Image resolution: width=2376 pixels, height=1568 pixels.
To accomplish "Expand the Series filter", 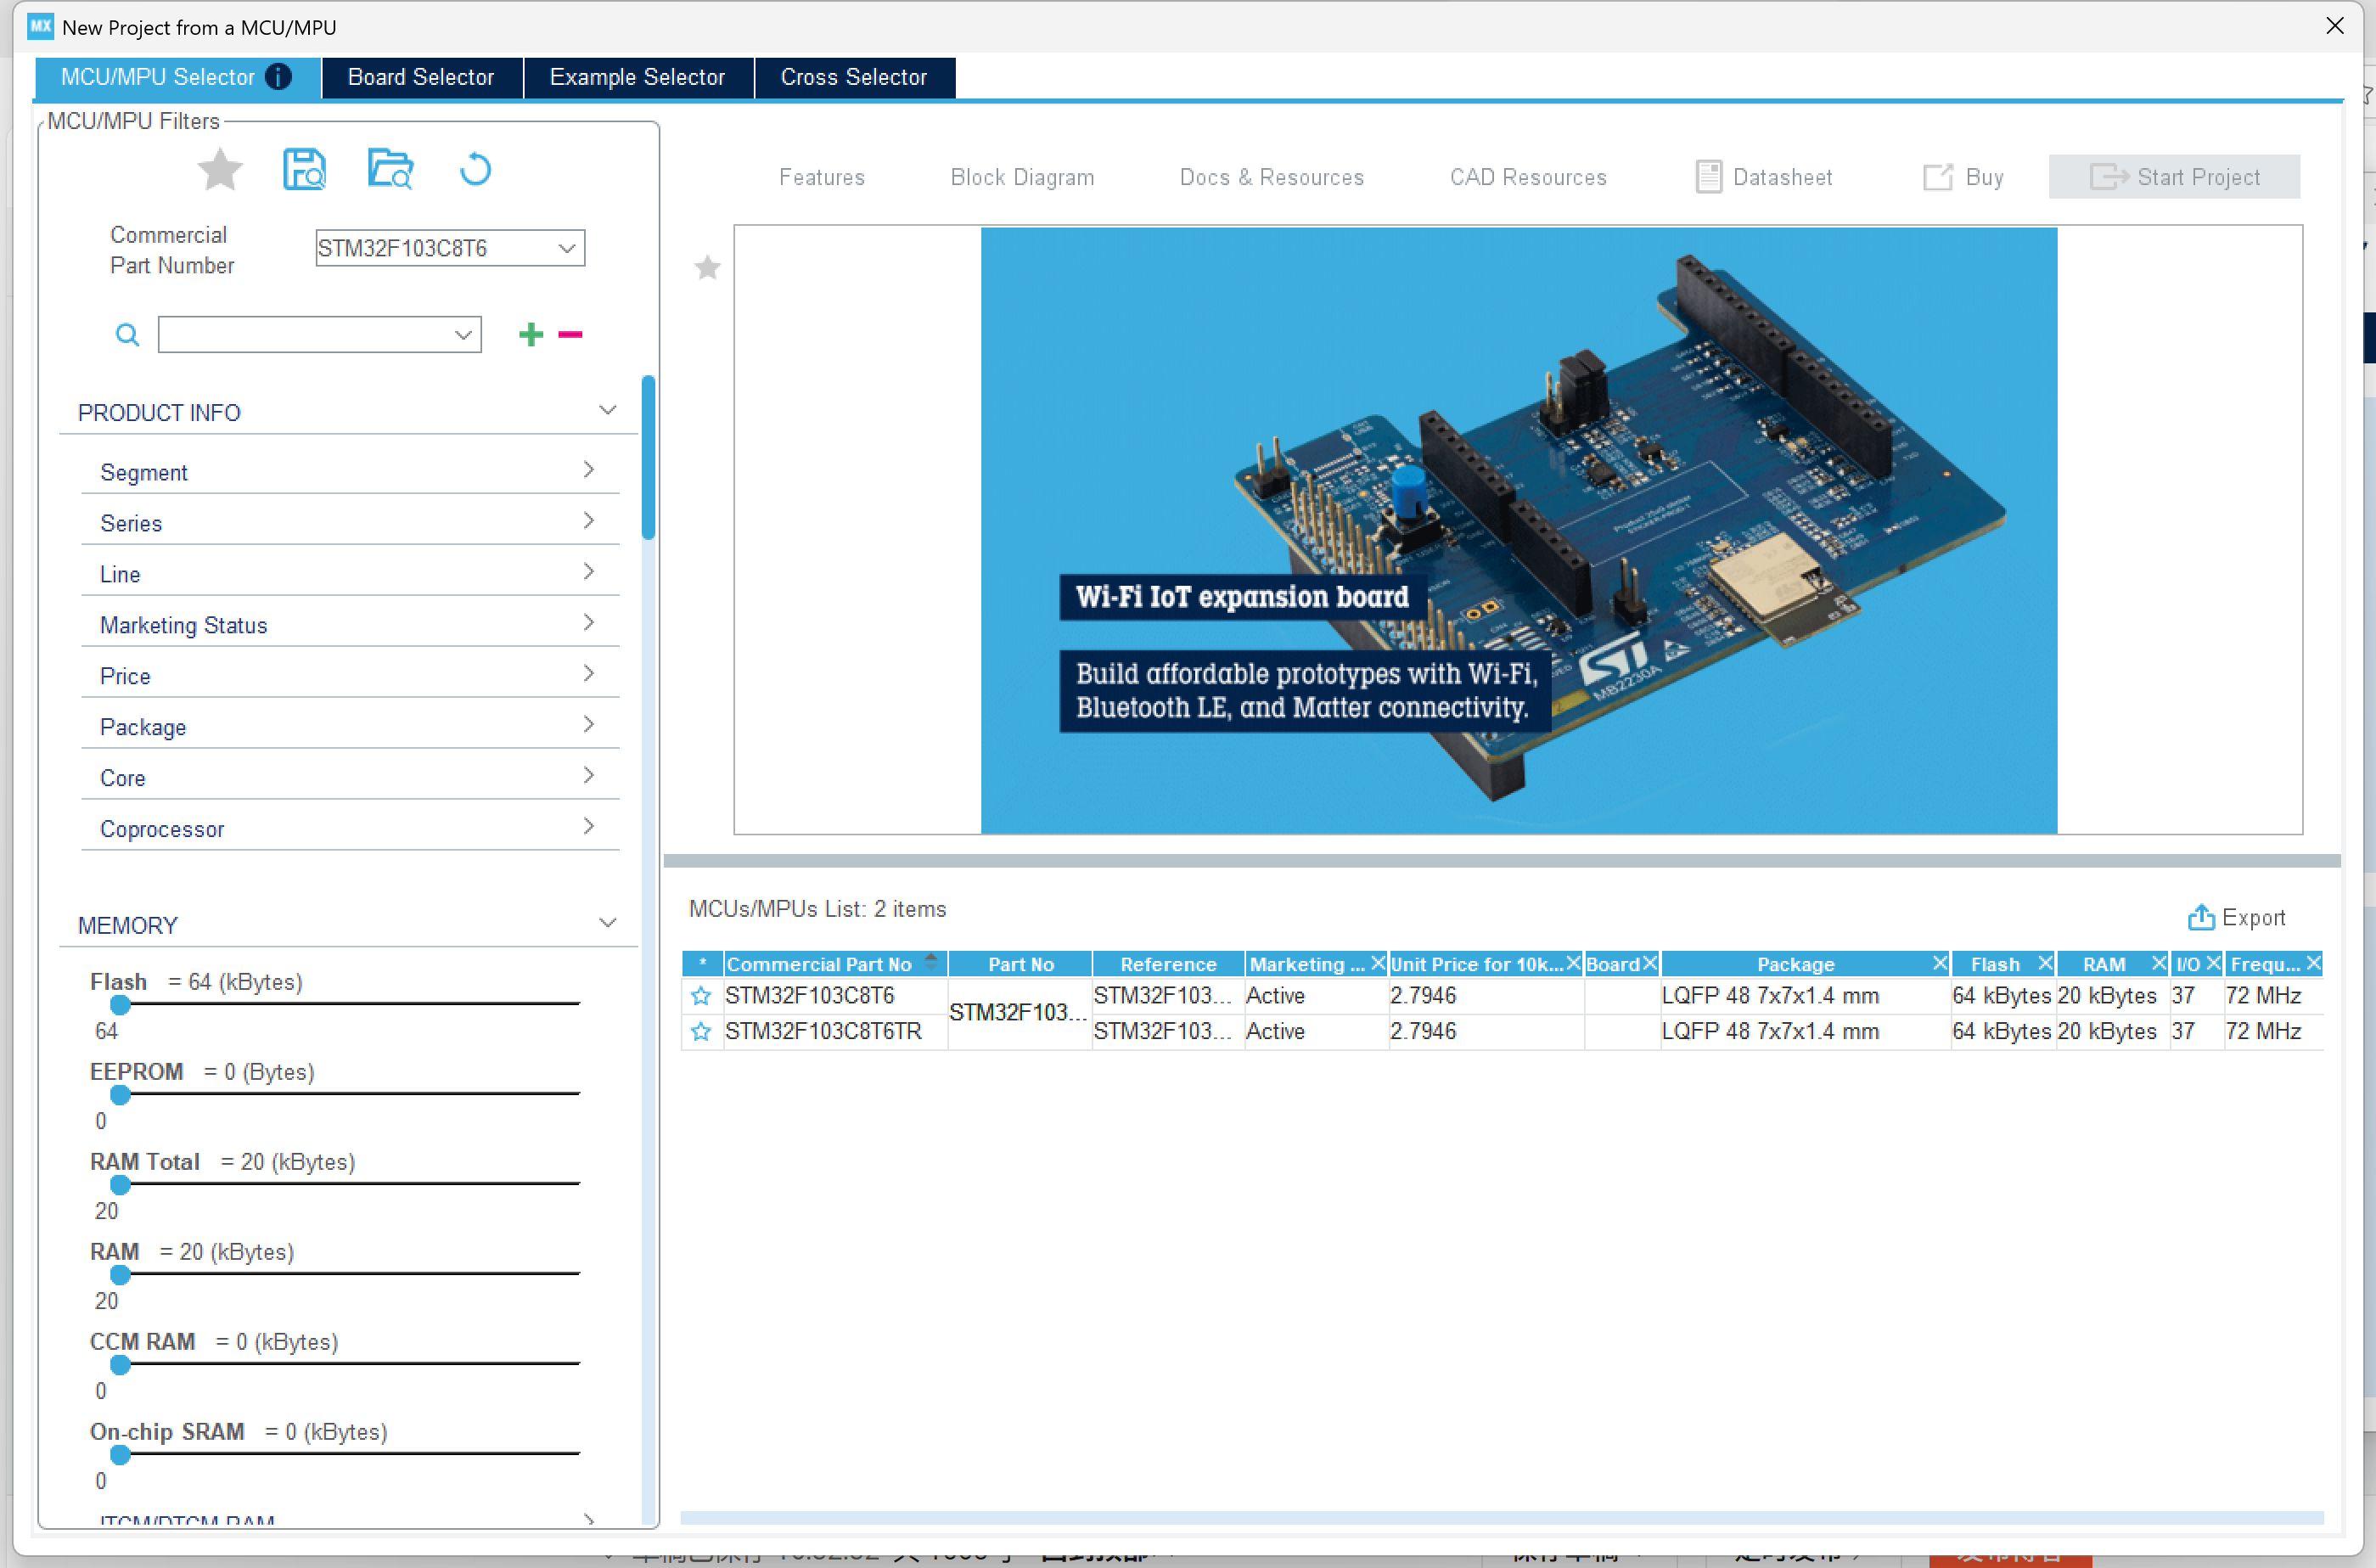I will tap(350, 522).
